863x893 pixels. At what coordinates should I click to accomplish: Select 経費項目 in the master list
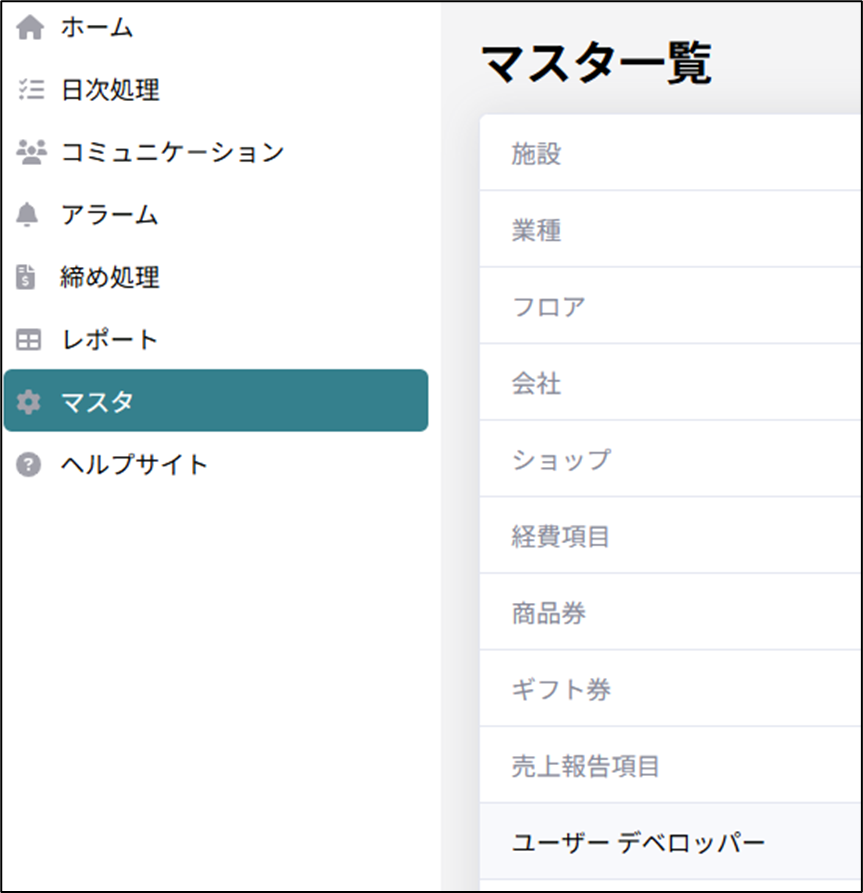tap(670, 536)
